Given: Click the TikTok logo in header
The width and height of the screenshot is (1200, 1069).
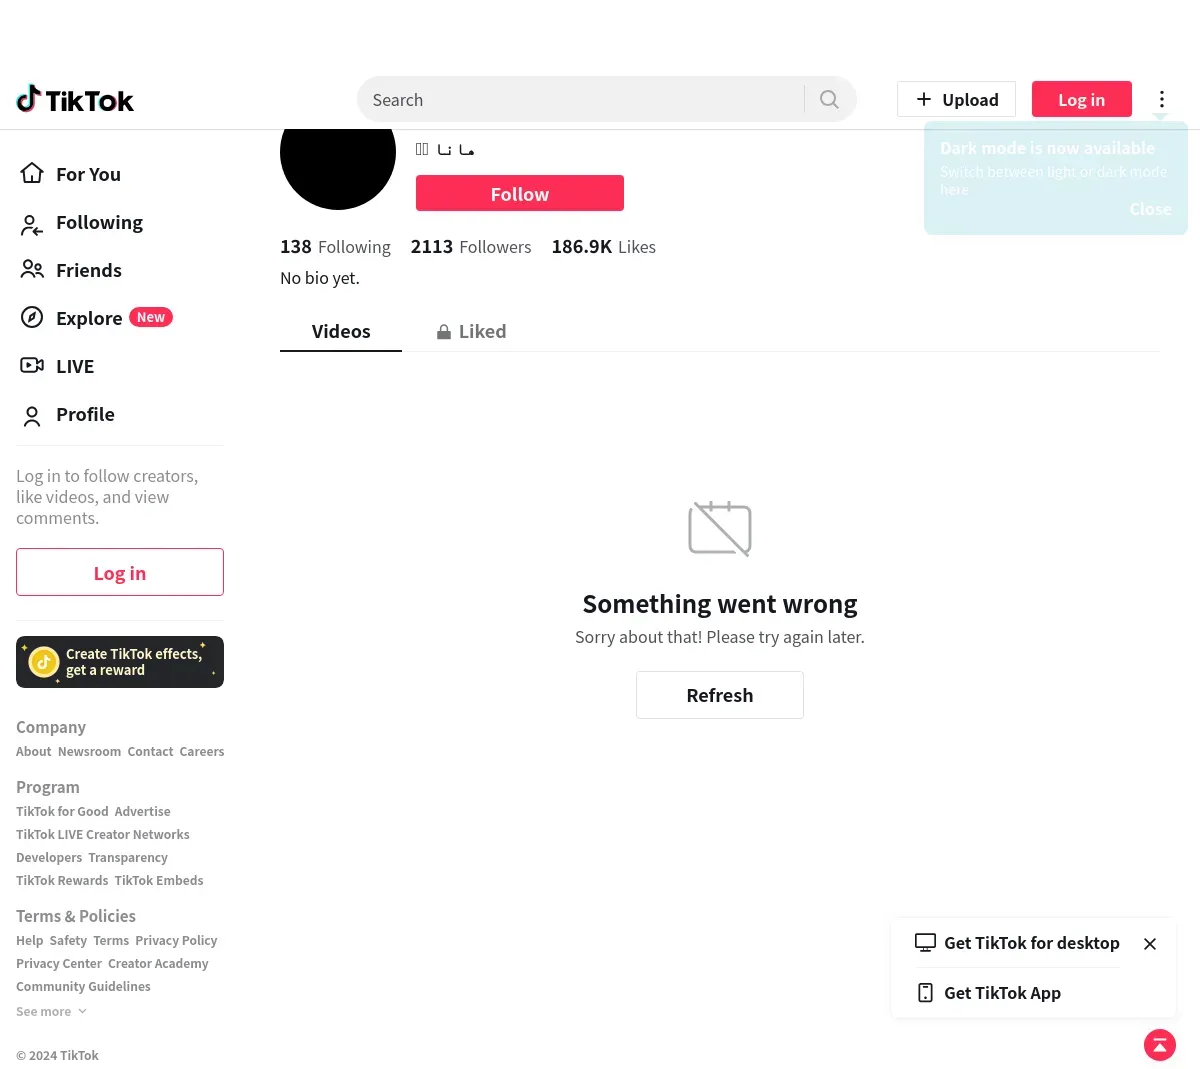Looking at the screenshot, I should (75, 99).
